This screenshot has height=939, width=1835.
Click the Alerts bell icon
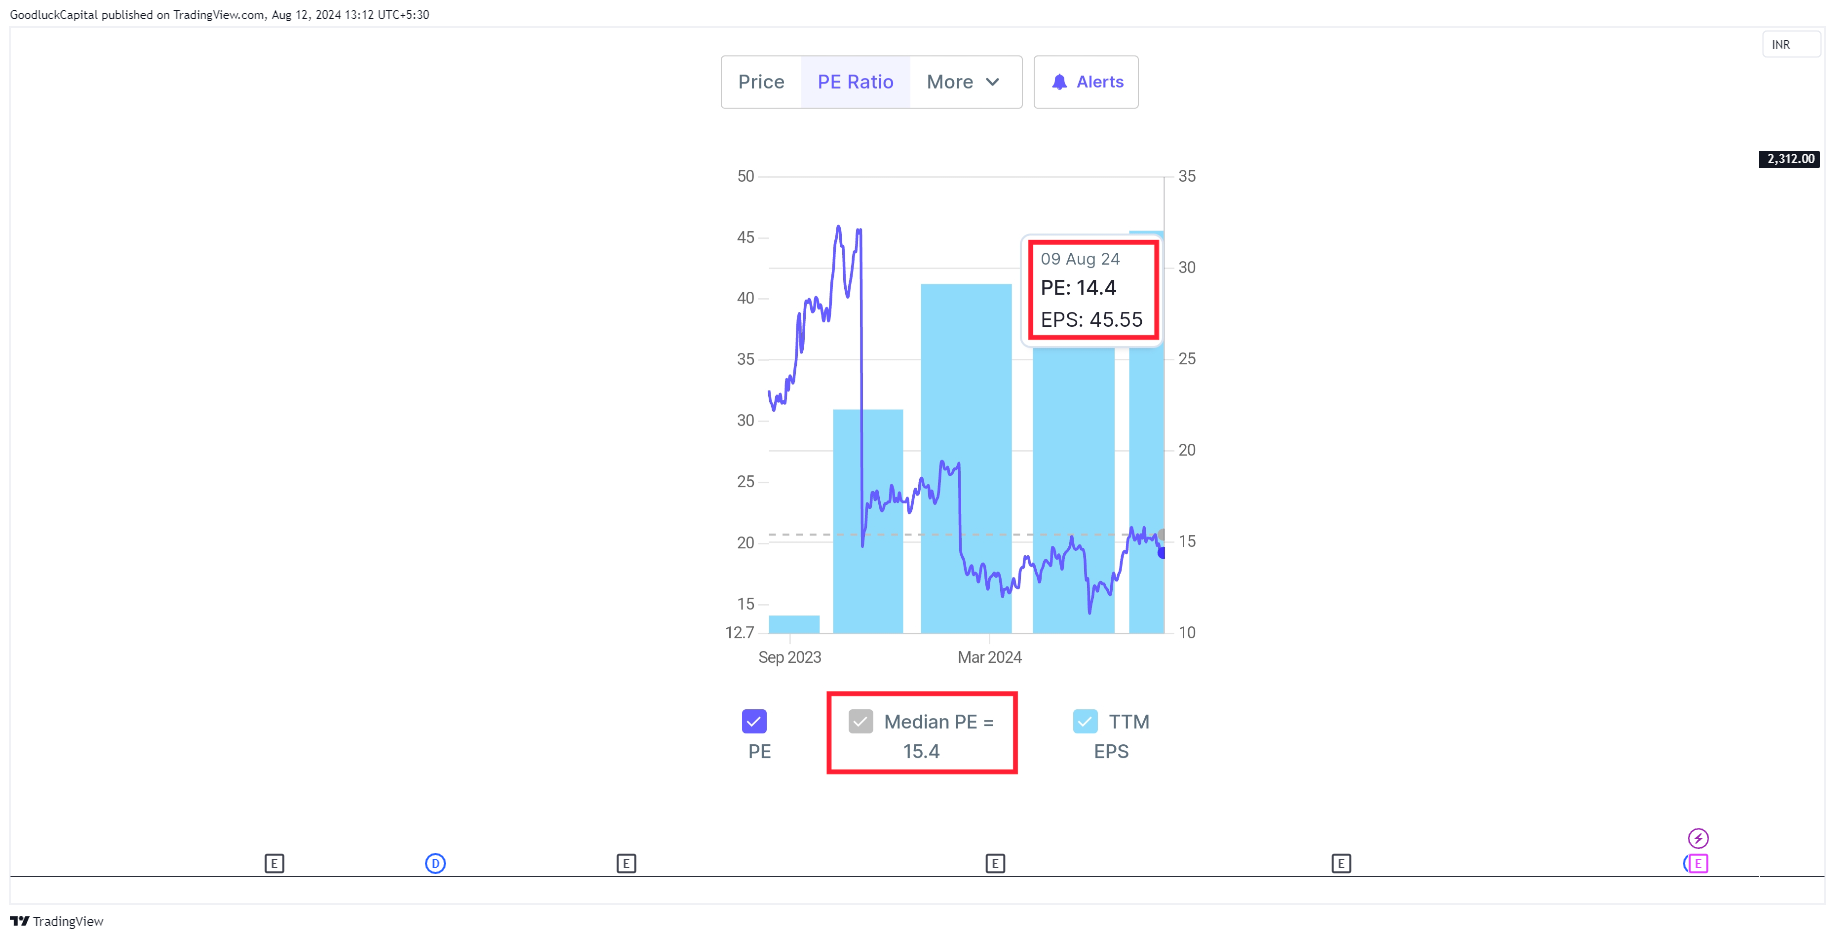pos(1059,82)
